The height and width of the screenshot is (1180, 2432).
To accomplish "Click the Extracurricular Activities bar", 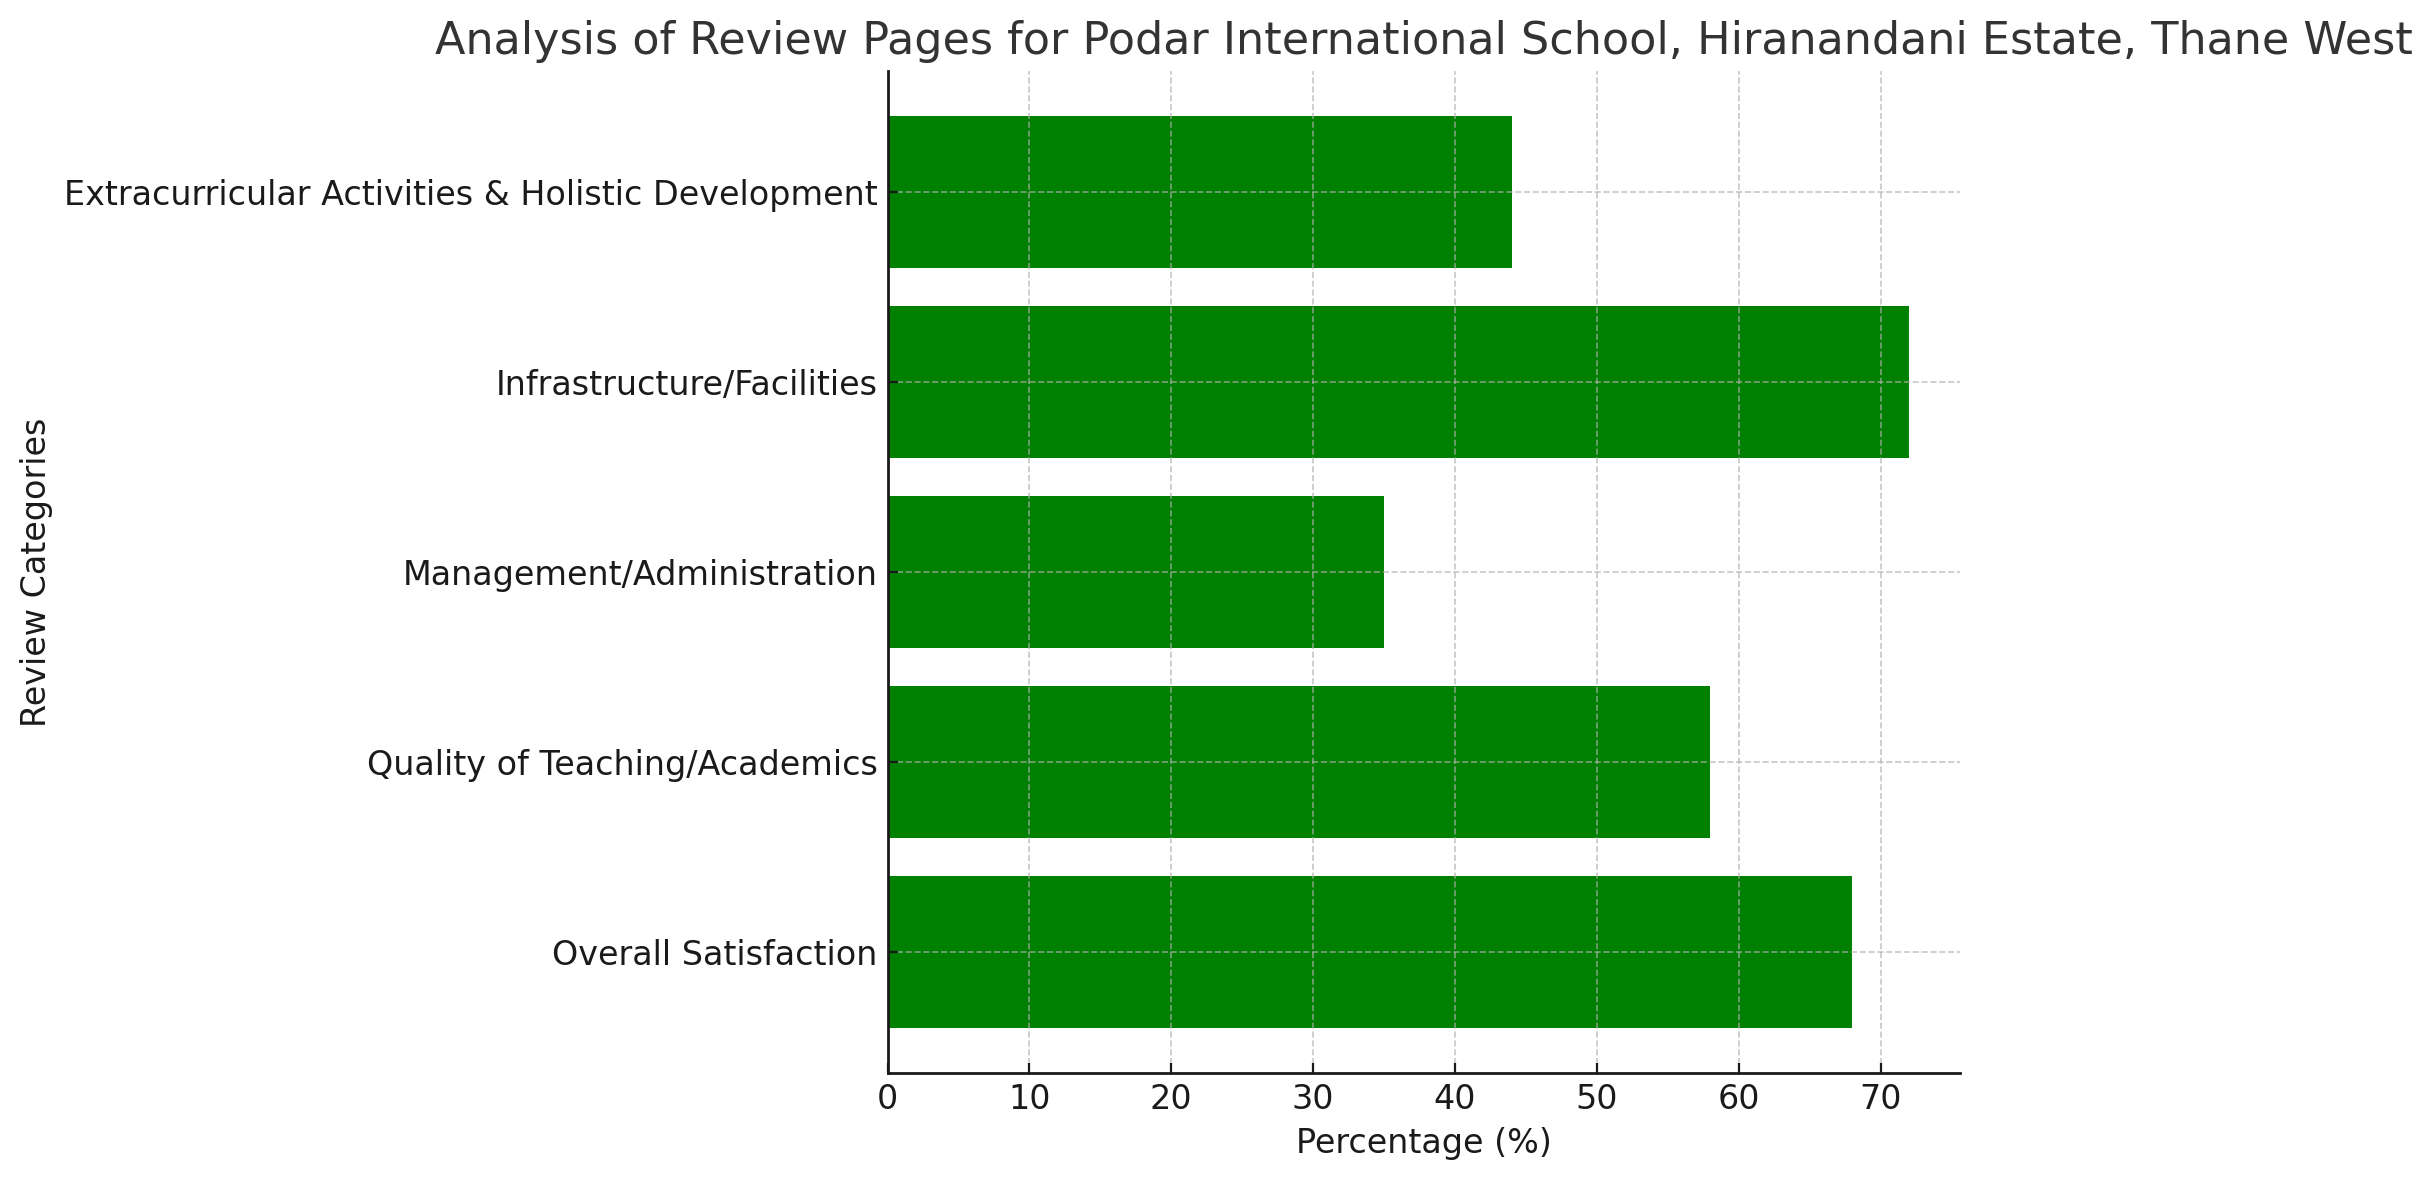I will 1200,192.
